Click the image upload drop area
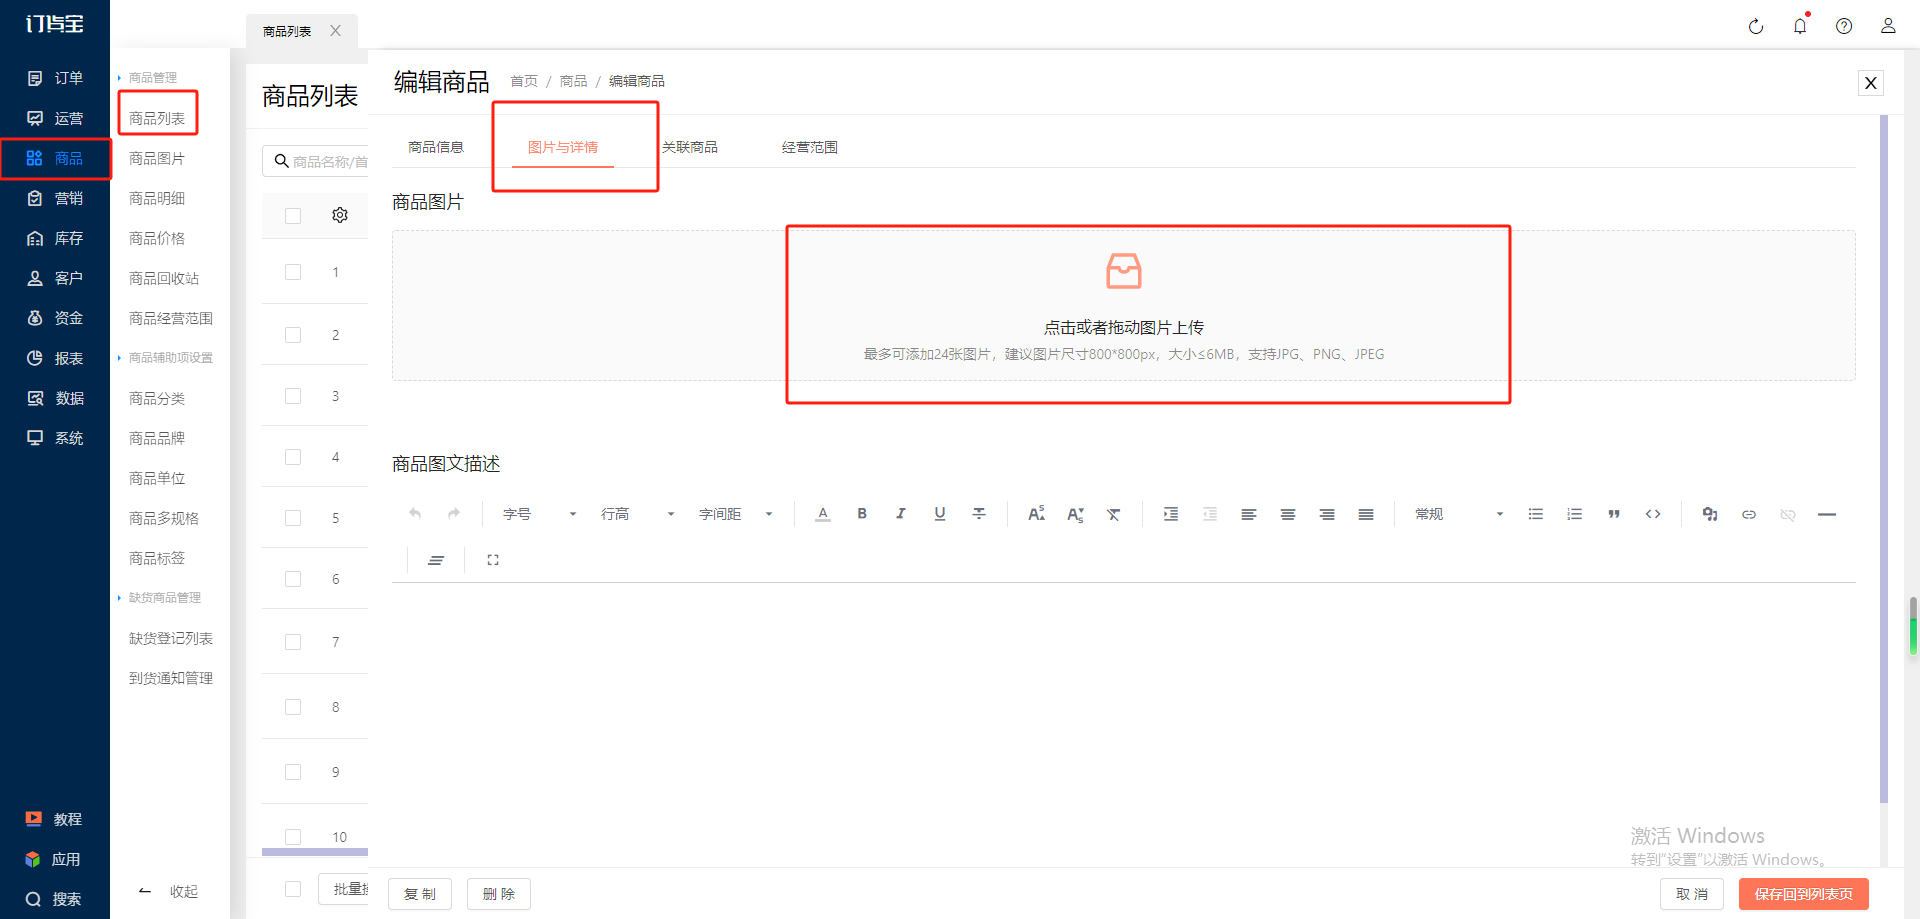This screenshot has height=919, width=1920. [1124, 306]
